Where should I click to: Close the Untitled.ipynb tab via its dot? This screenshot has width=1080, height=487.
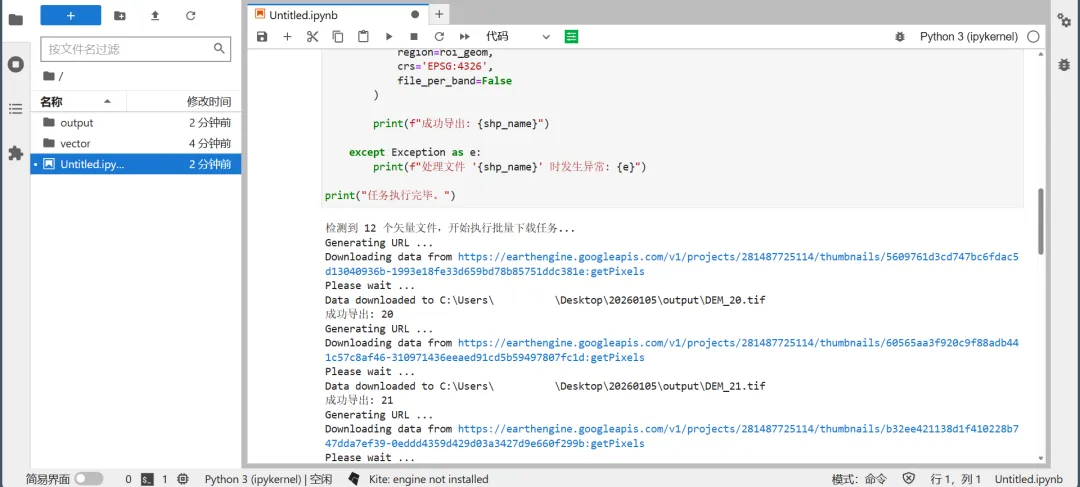(x=415, y=14)
